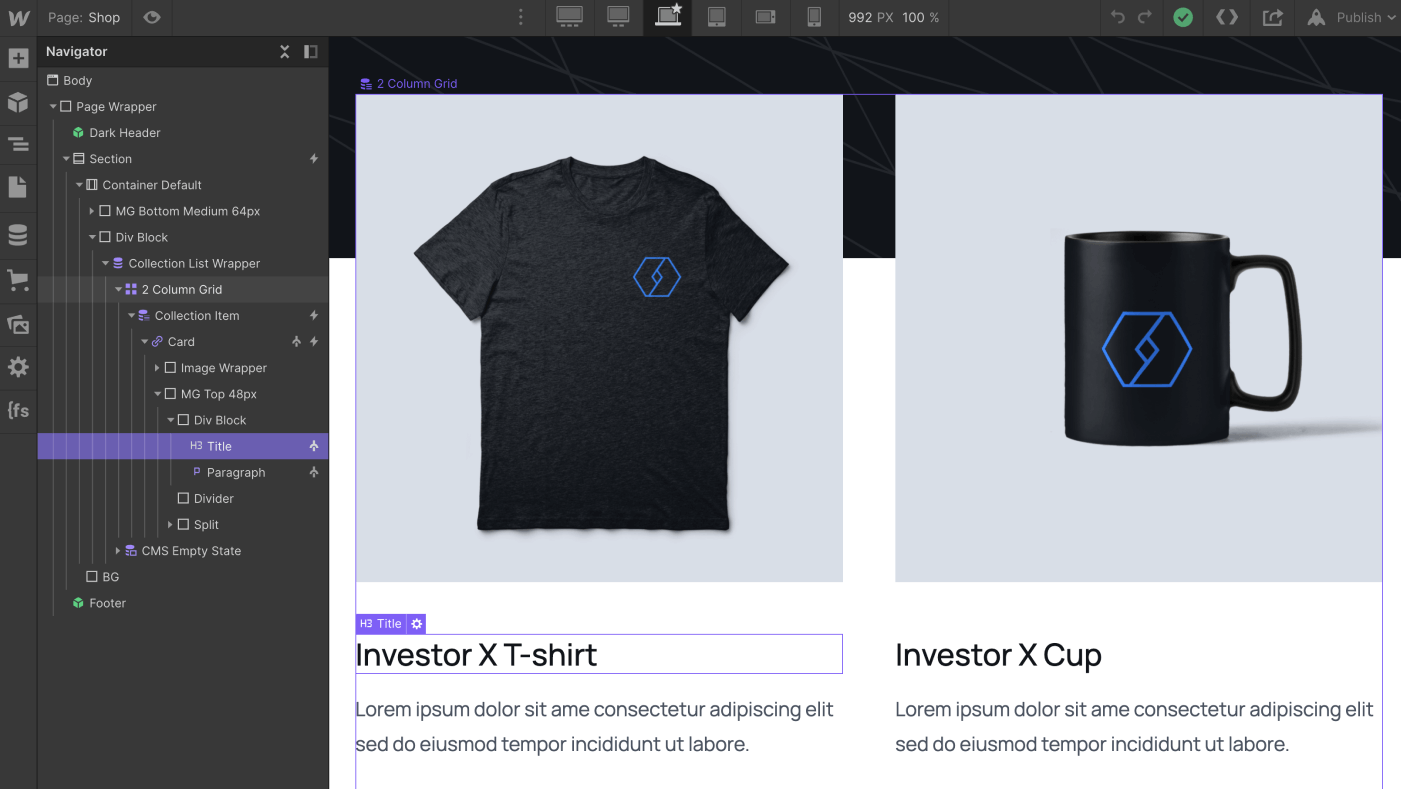Expand the Image Wrapper layer
1401x789 pixels.
click(x=157, y=367)
